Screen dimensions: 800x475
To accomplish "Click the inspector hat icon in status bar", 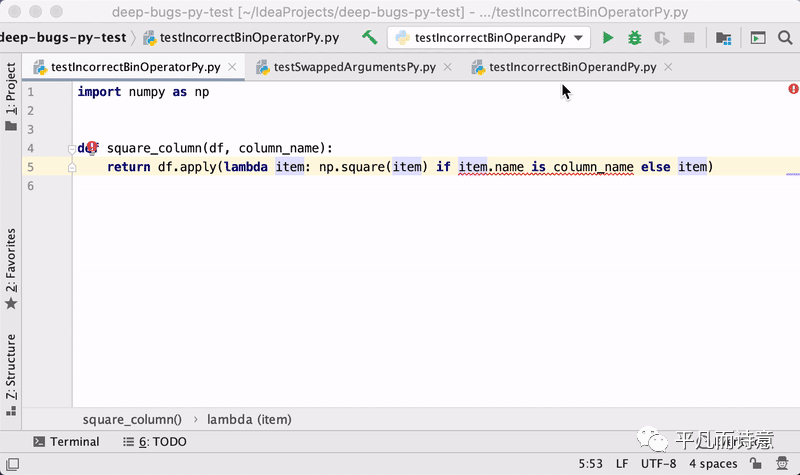I will tap(782, 463).
